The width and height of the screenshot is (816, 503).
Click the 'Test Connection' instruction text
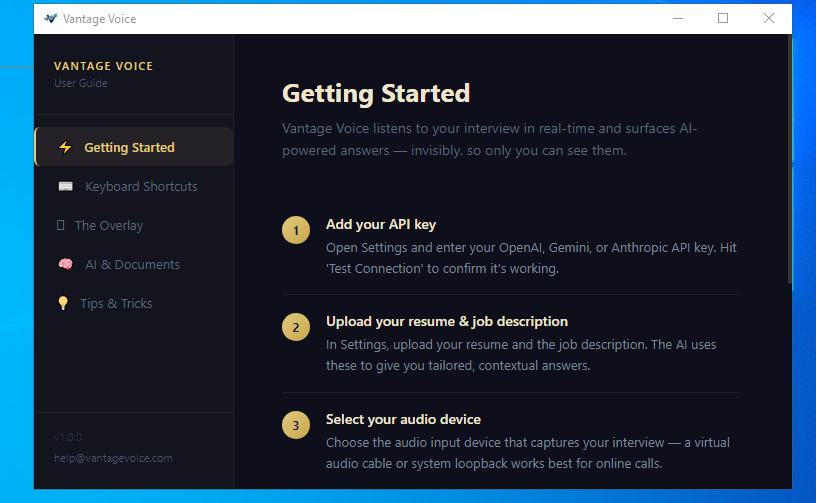(x=531, y=258)
